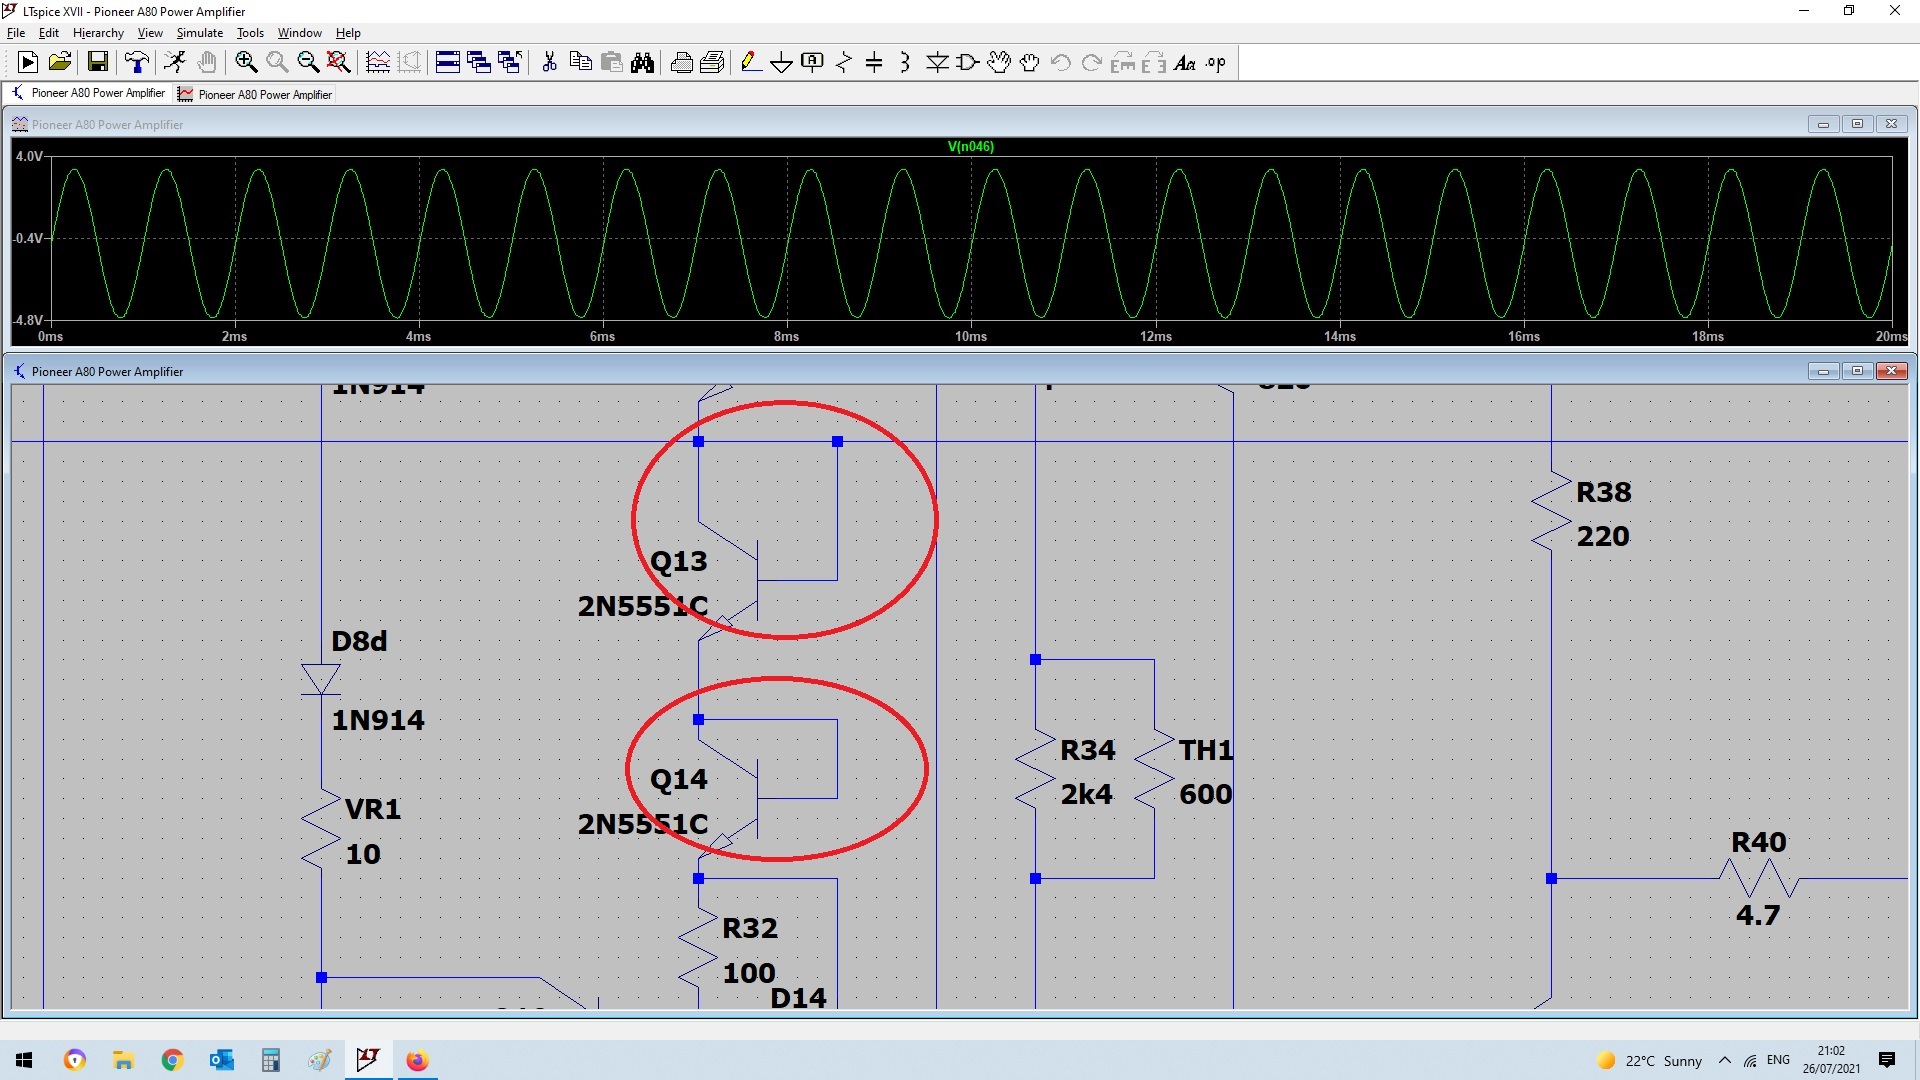Click the VR1 resistor label
The width and height of the screenshot is (1920, 1080).
tap(373, 809)
